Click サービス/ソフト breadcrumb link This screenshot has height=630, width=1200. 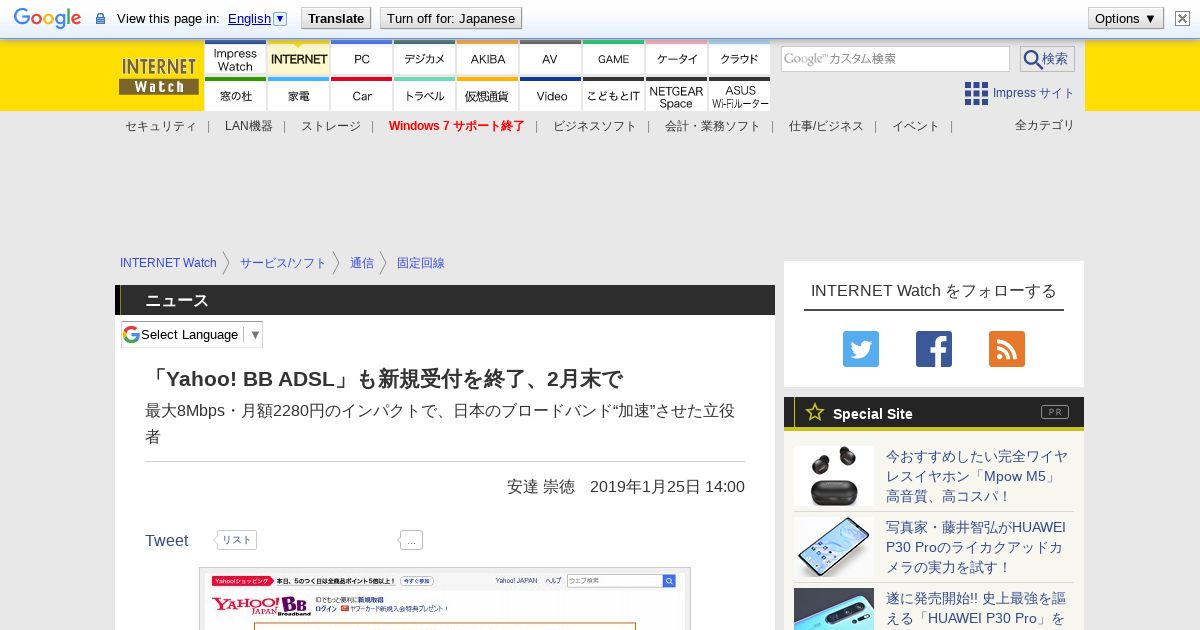[x=283, y=263]
